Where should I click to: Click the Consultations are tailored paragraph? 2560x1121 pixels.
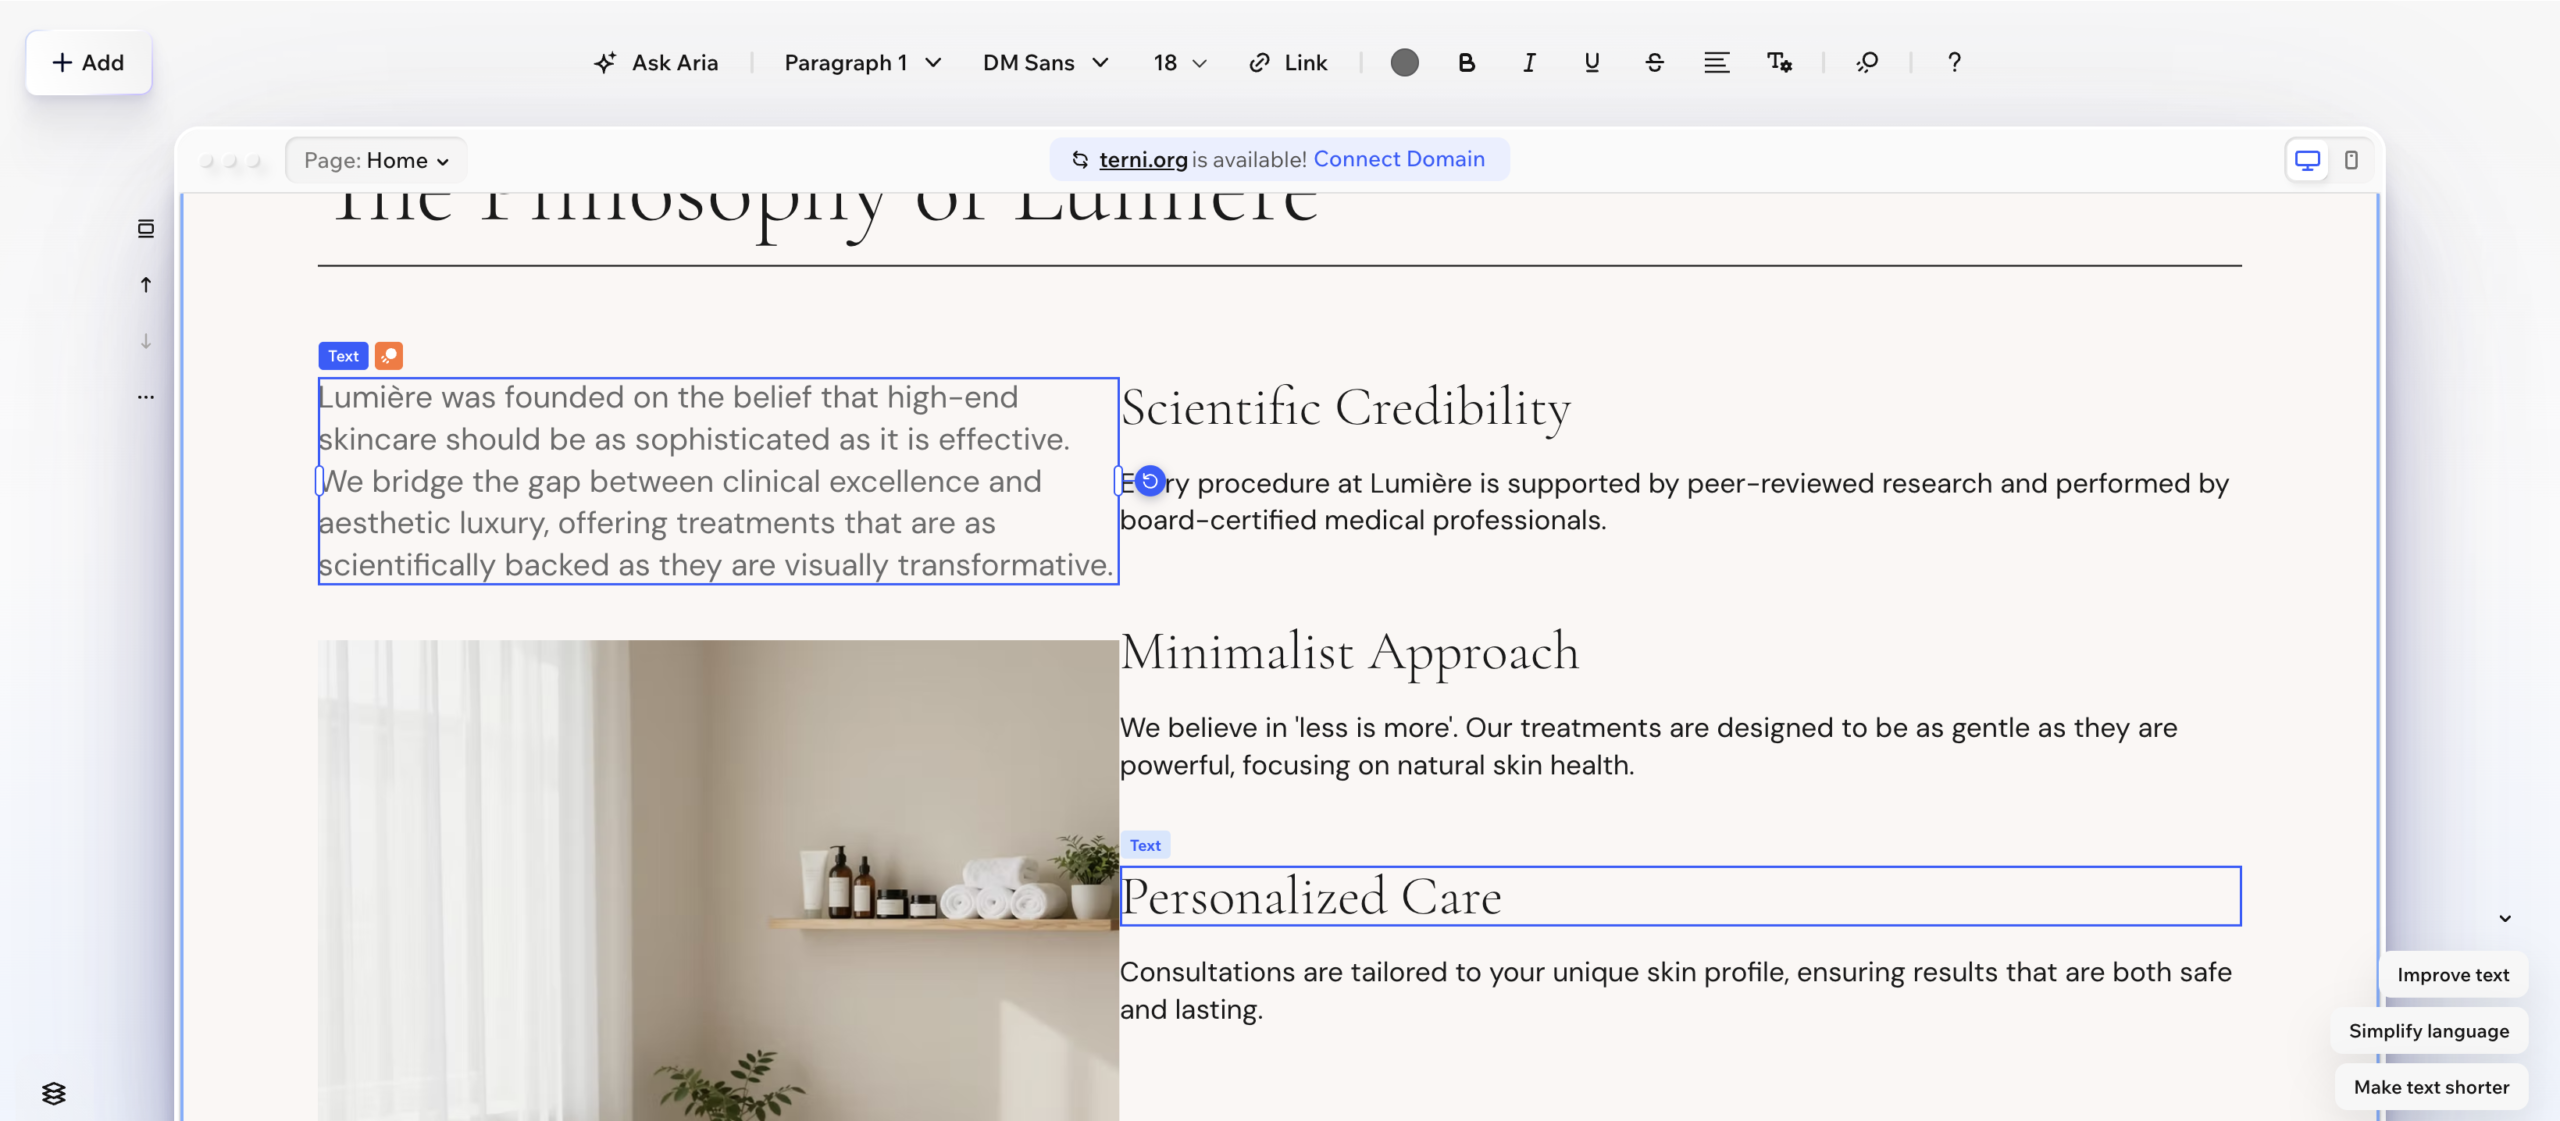tap(1675, 991)
